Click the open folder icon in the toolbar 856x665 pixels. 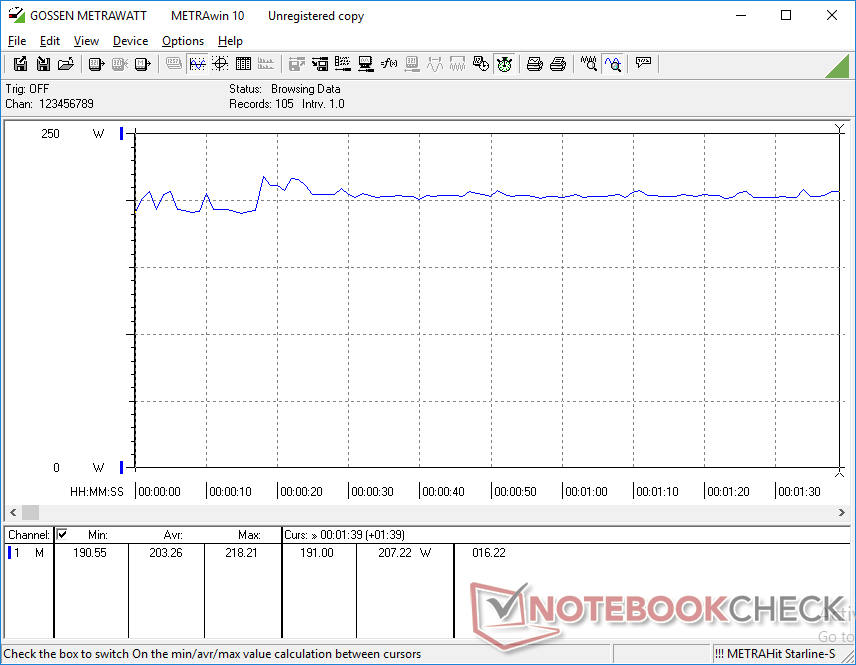point(66,64)
